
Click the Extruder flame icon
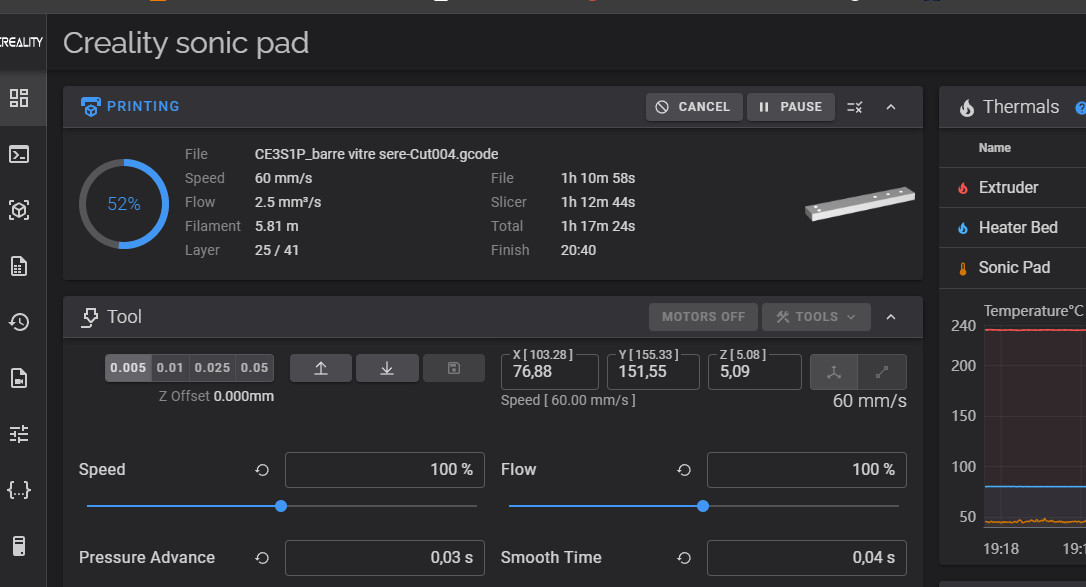pos(963,188)
